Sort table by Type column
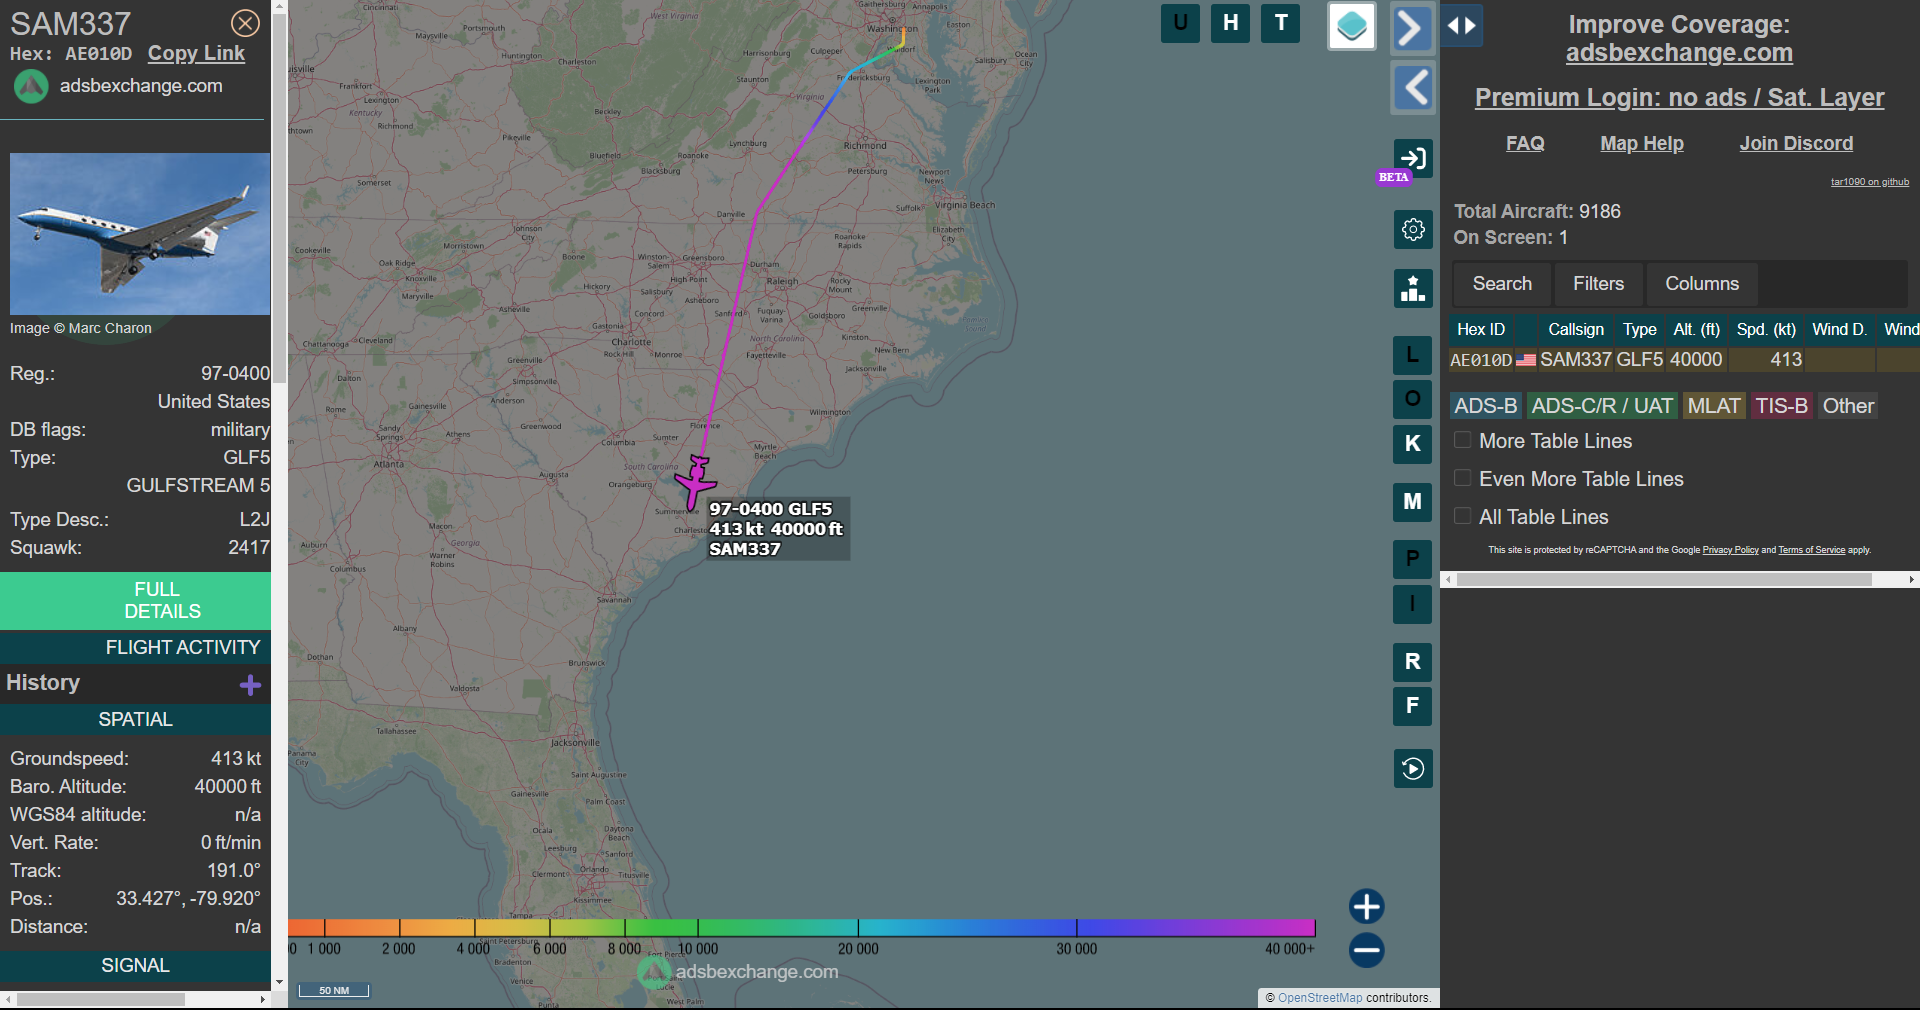 1640,329
